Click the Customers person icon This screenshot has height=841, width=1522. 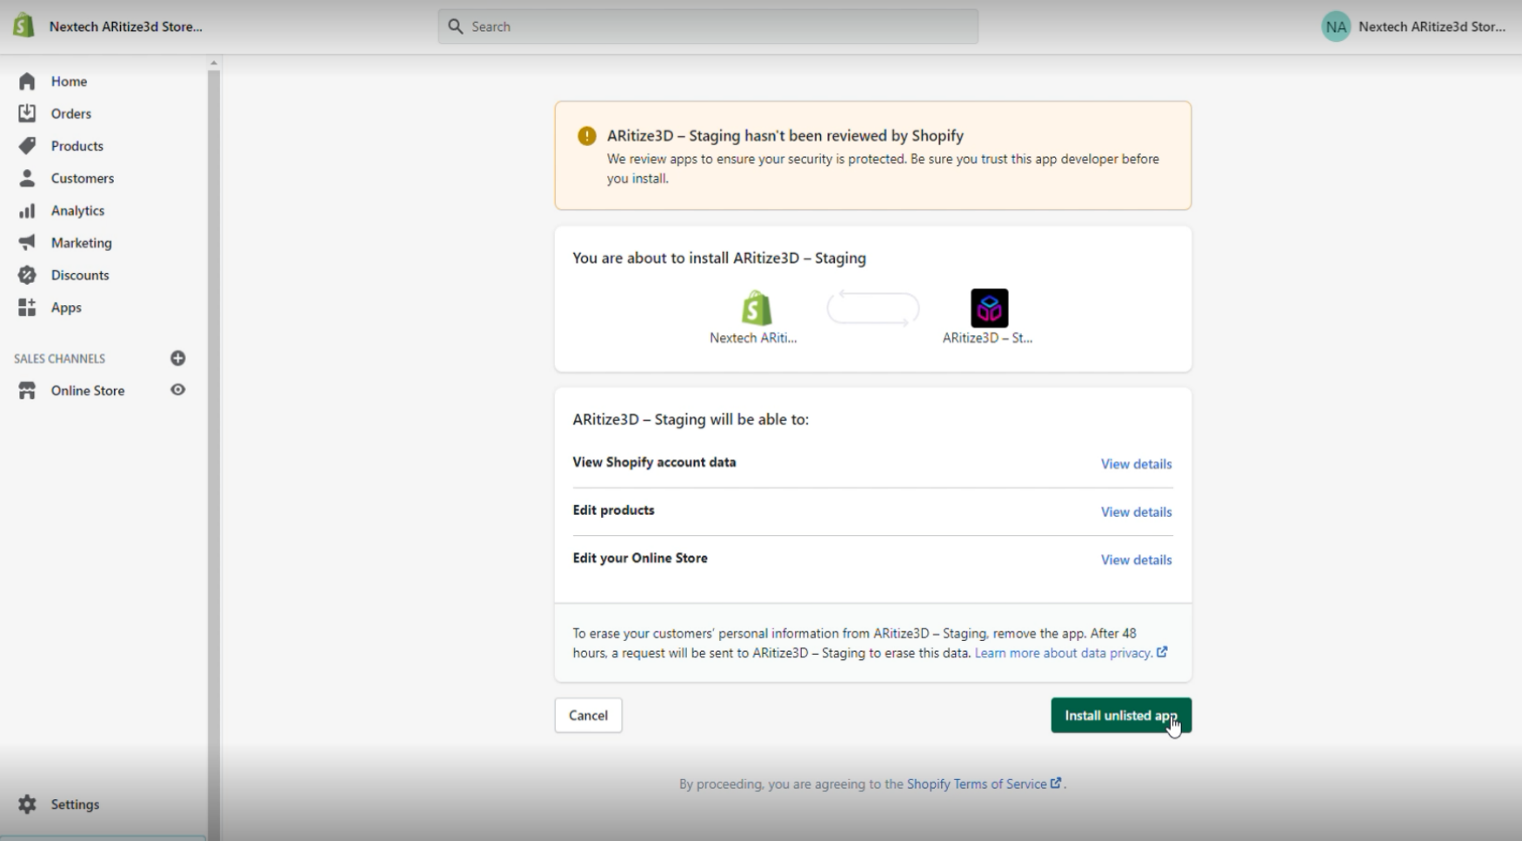pos(27,178)
